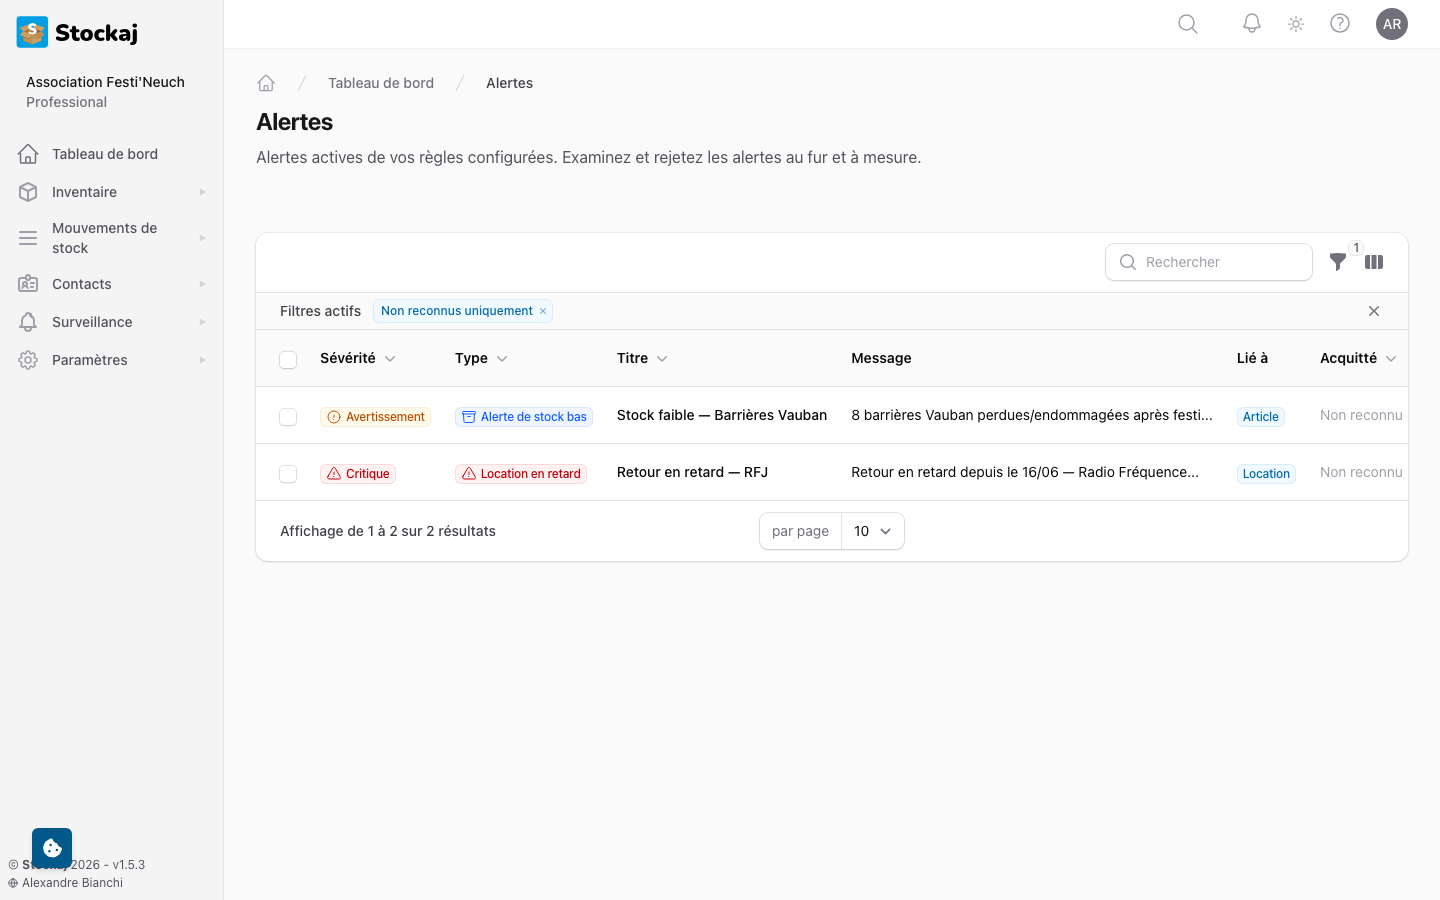The height and width of the screenshot is (900, 1440).
Task: Click the Location linked-entity badge
Action: coord(1266,474)
